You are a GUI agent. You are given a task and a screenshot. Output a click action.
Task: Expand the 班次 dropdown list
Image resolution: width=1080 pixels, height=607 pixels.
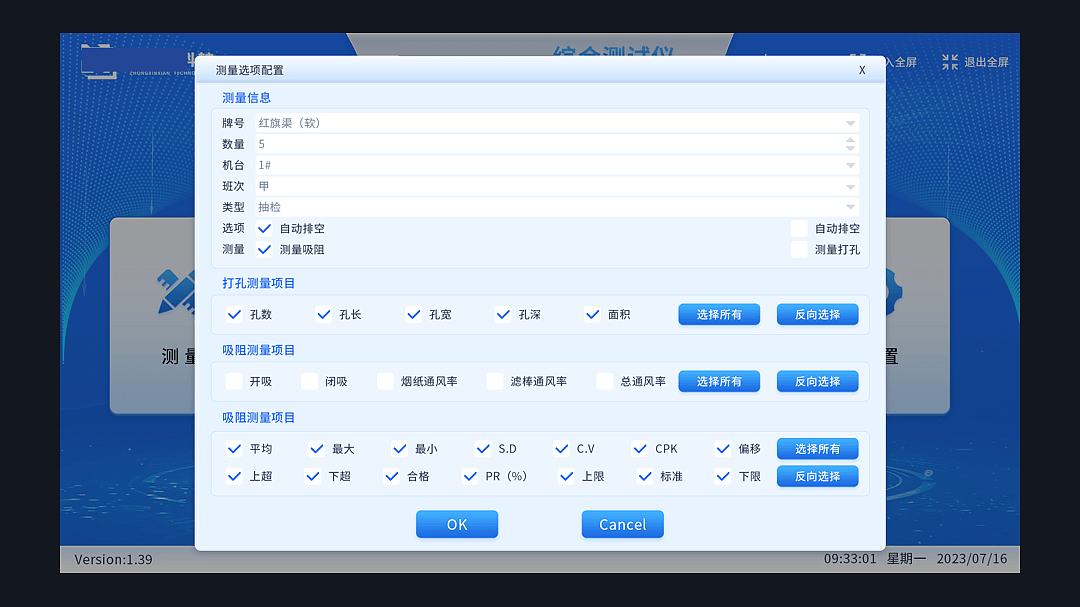(x=850, y=186)
